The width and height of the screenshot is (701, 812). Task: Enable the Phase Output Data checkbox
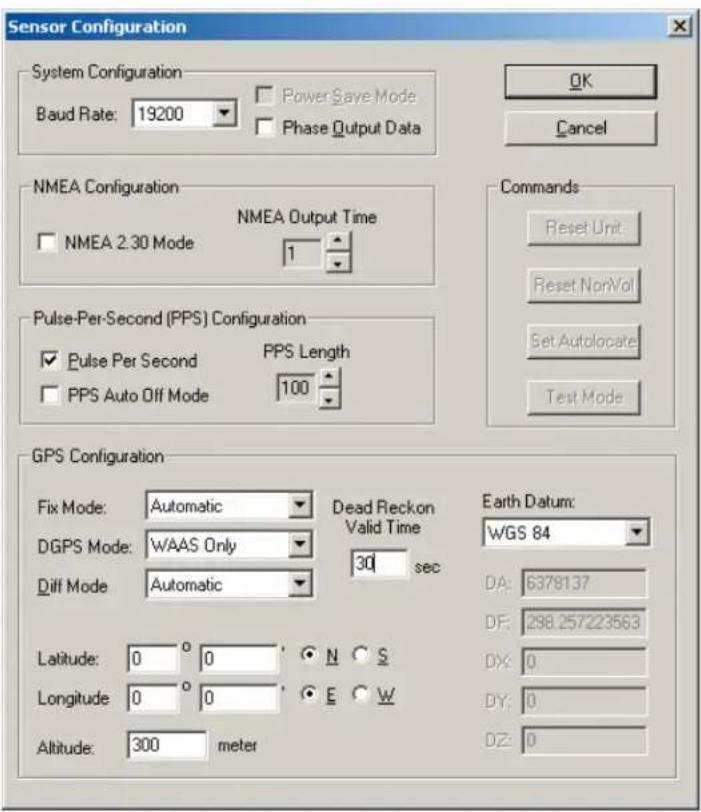click(x=265, y=127)
